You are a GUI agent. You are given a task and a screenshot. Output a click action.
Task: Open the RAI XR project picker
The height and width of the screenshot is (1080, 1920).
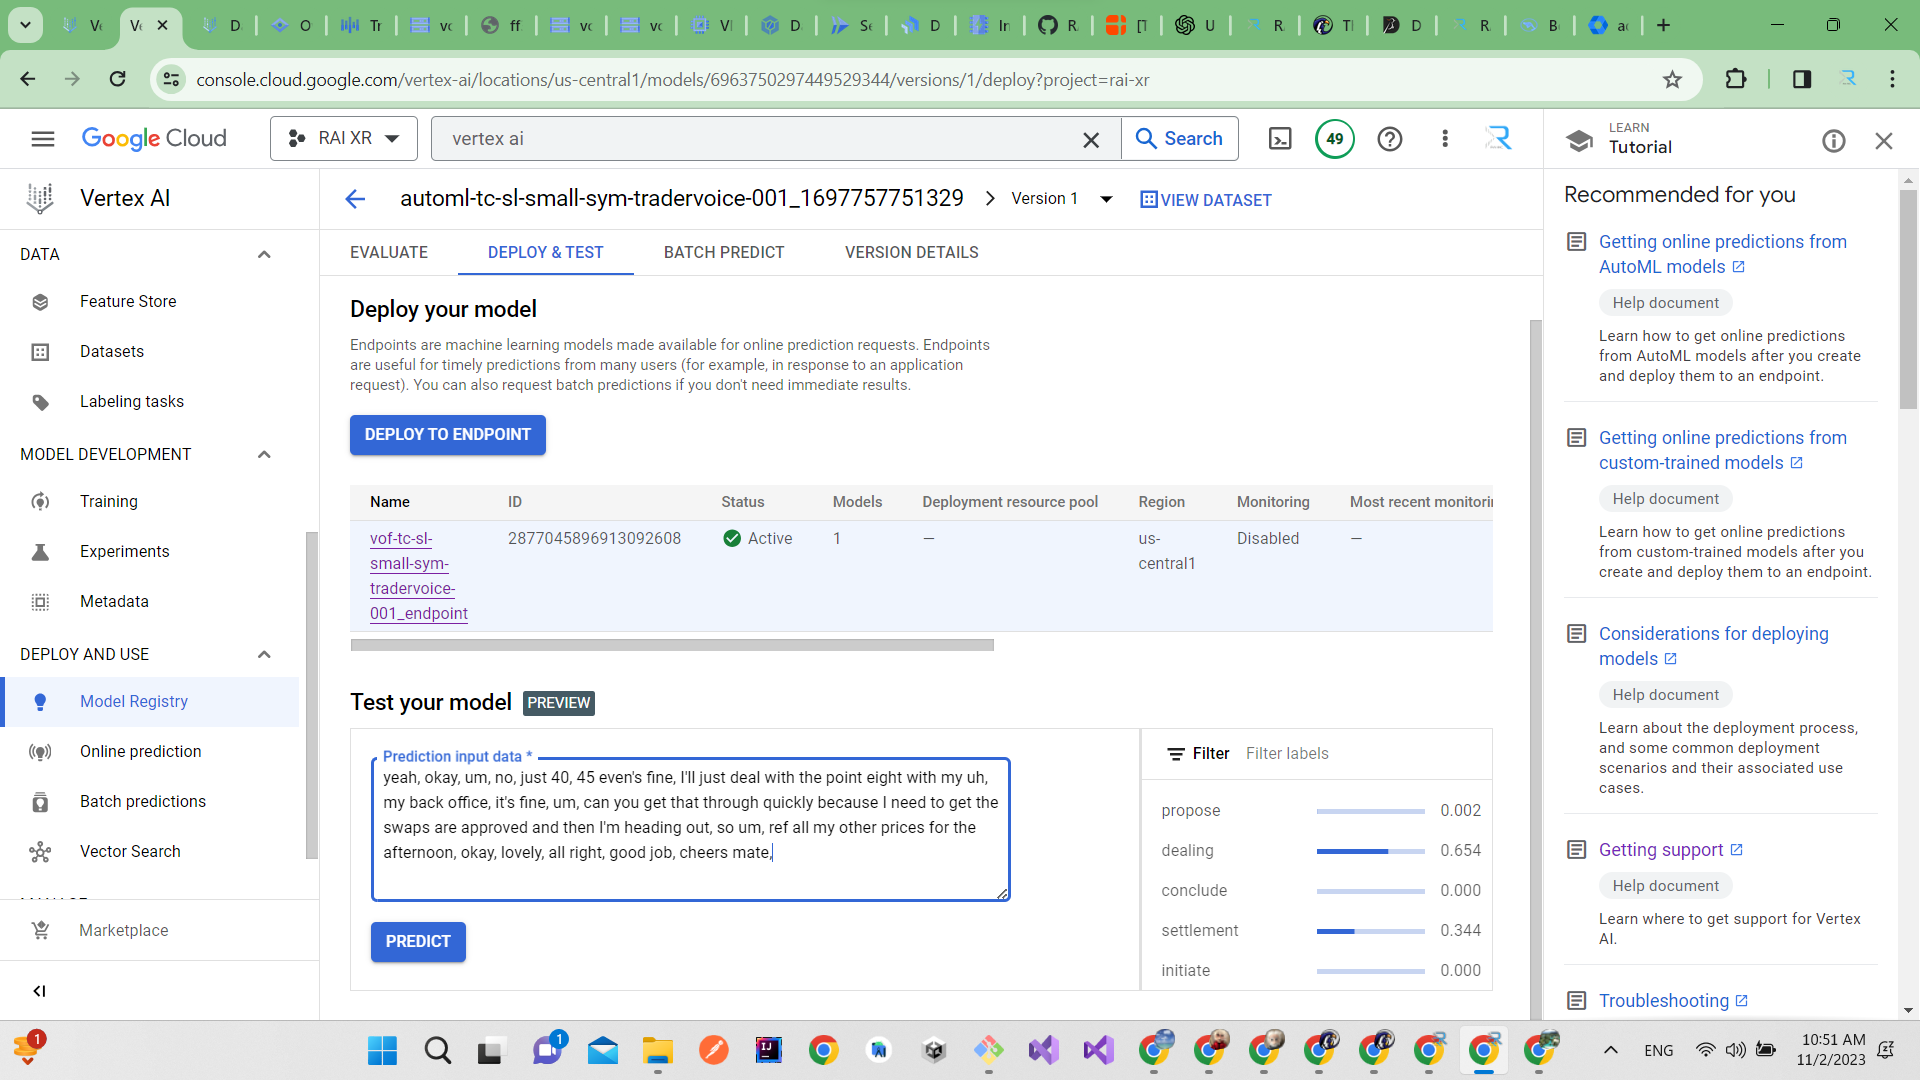pyautogui.click(x=343, y=138)
